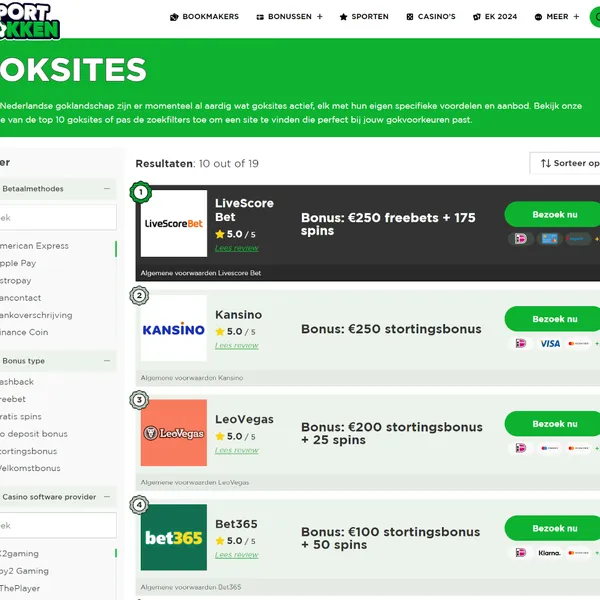Screen dimensions: 600x600
Task: Visit Bet365 with Bezoek nu
Action: pyautogui.click(x=553, y=528)
